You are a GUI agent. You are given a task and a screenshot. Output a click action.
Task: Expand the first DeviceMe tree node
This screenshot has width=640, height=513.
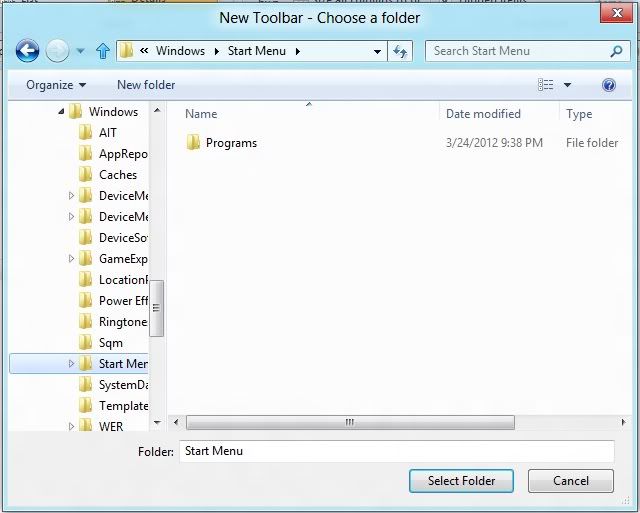tap(71, 195)
